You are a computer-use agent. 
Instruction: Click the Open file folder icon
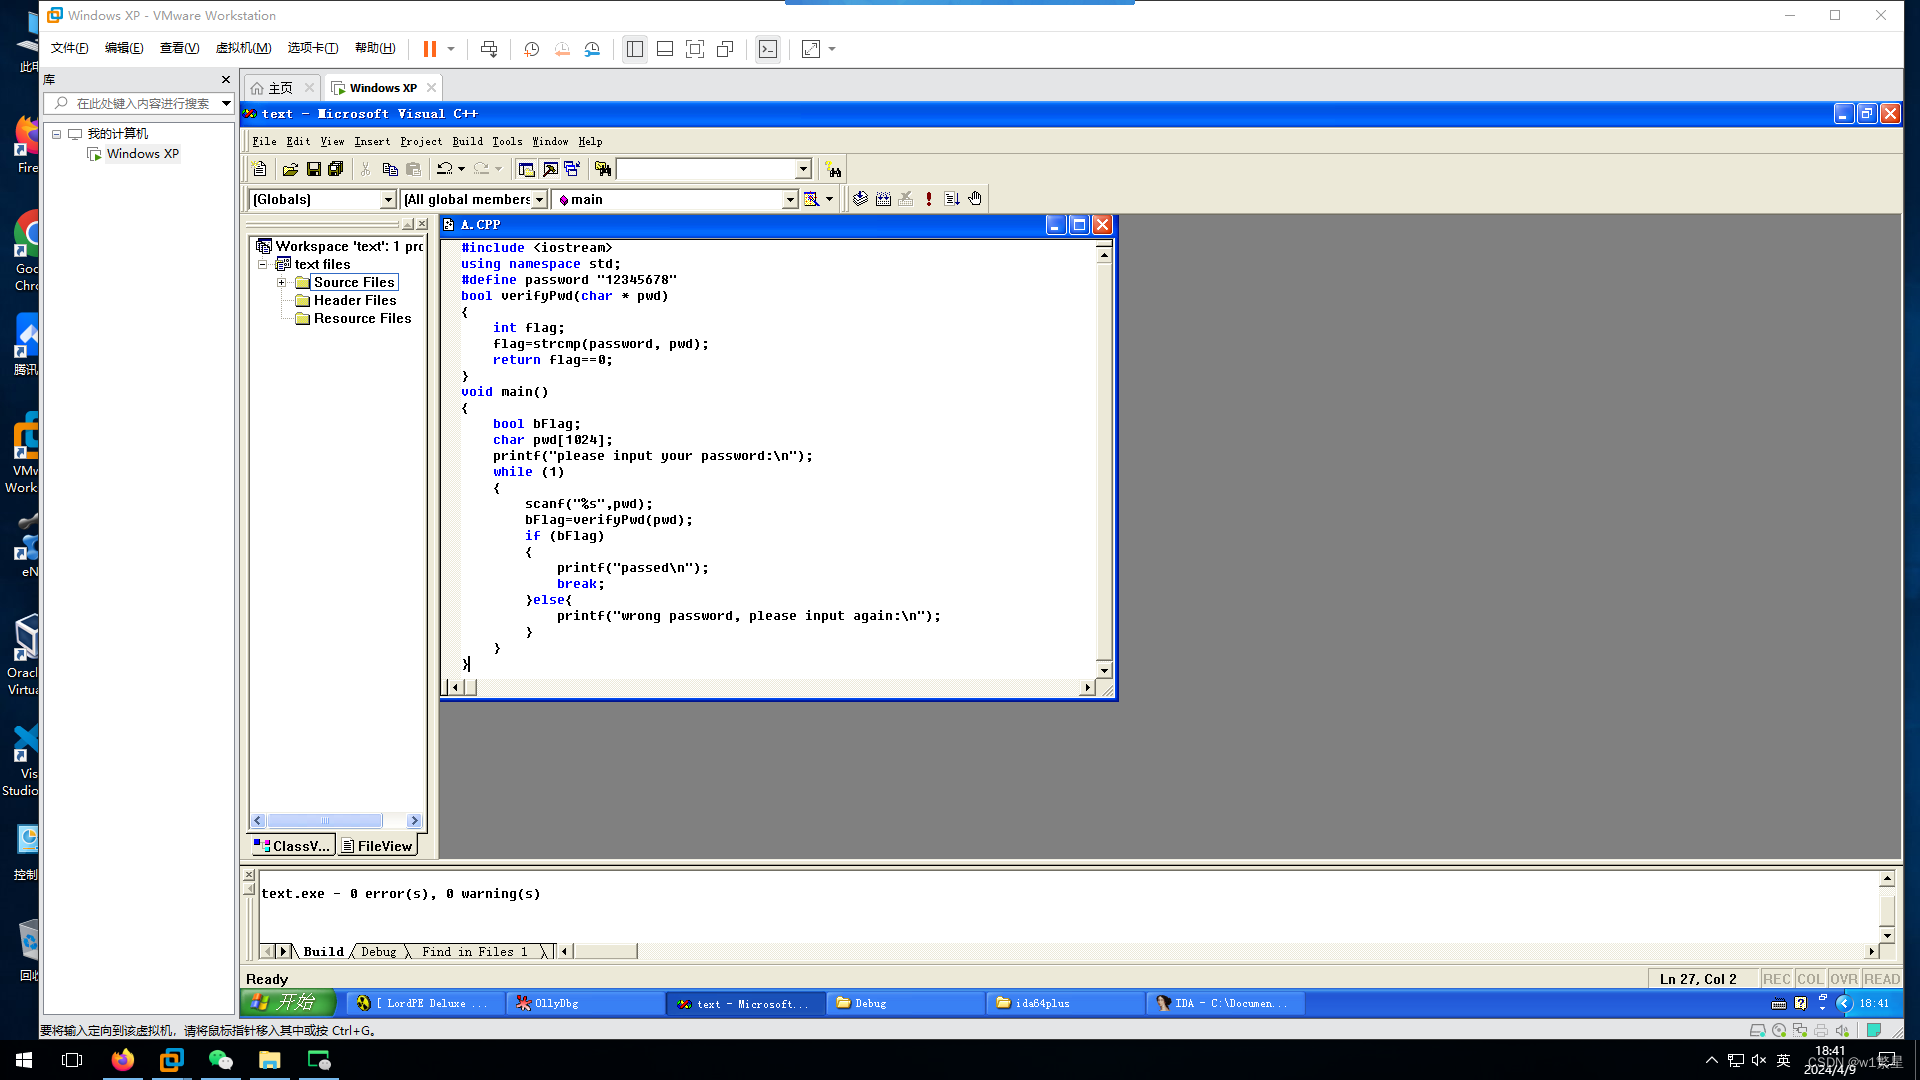(x=290, y=169)
